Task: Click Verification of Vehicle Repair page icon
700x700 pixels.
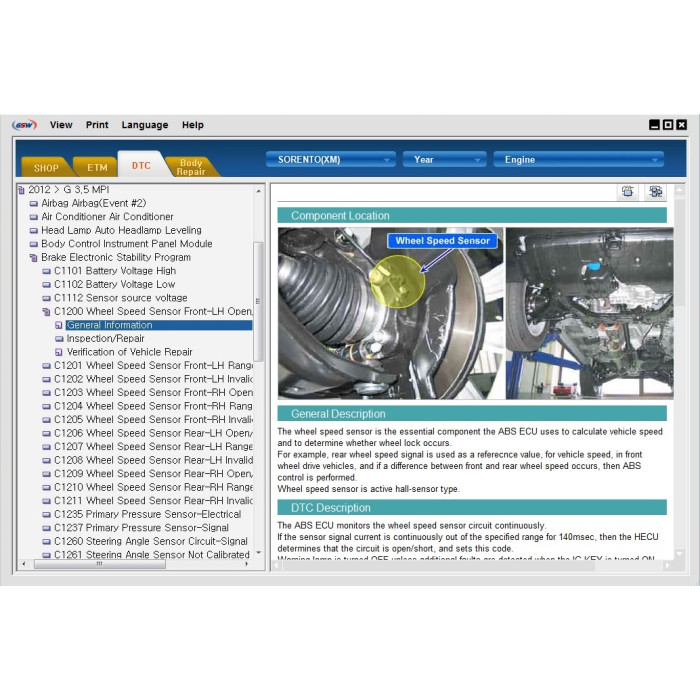Action: pyautogui.click(x=59, y=352)
